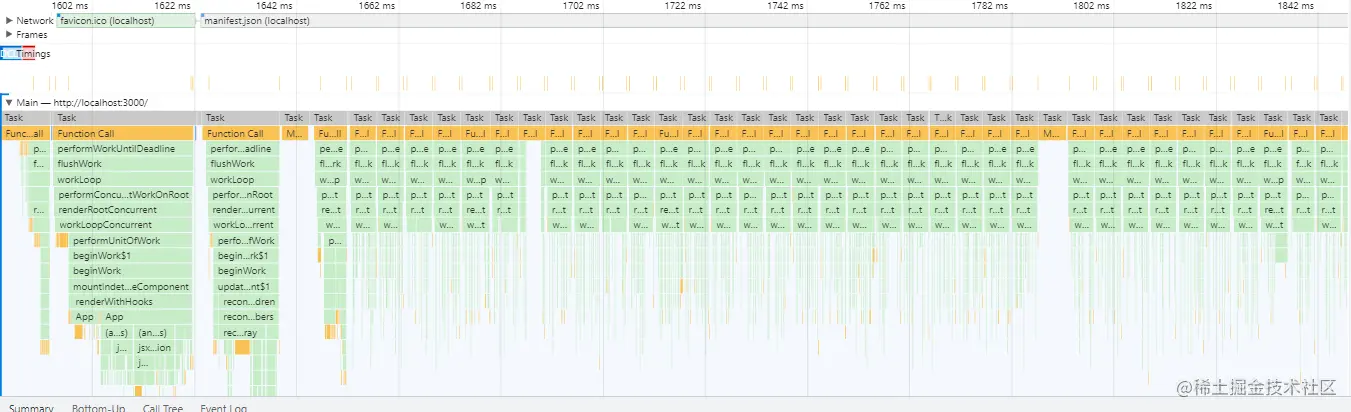Open the Summary tab
Viewport: 1351px width, 412px height.
(x=30, y=407)
